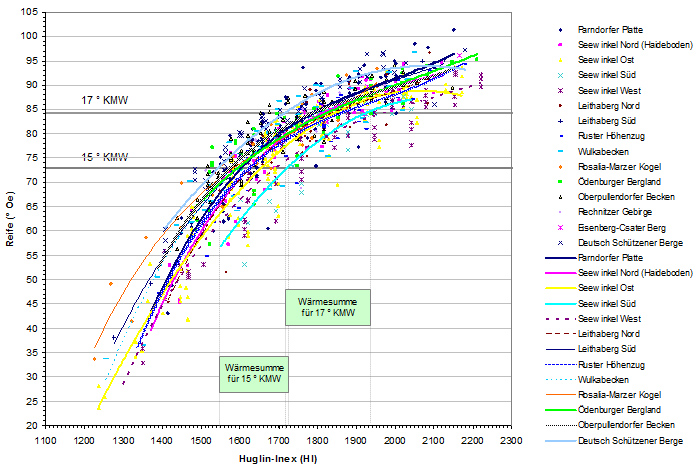Select Rosalia-Marzer Kogel orange trend line legend entry

[604, 395]
